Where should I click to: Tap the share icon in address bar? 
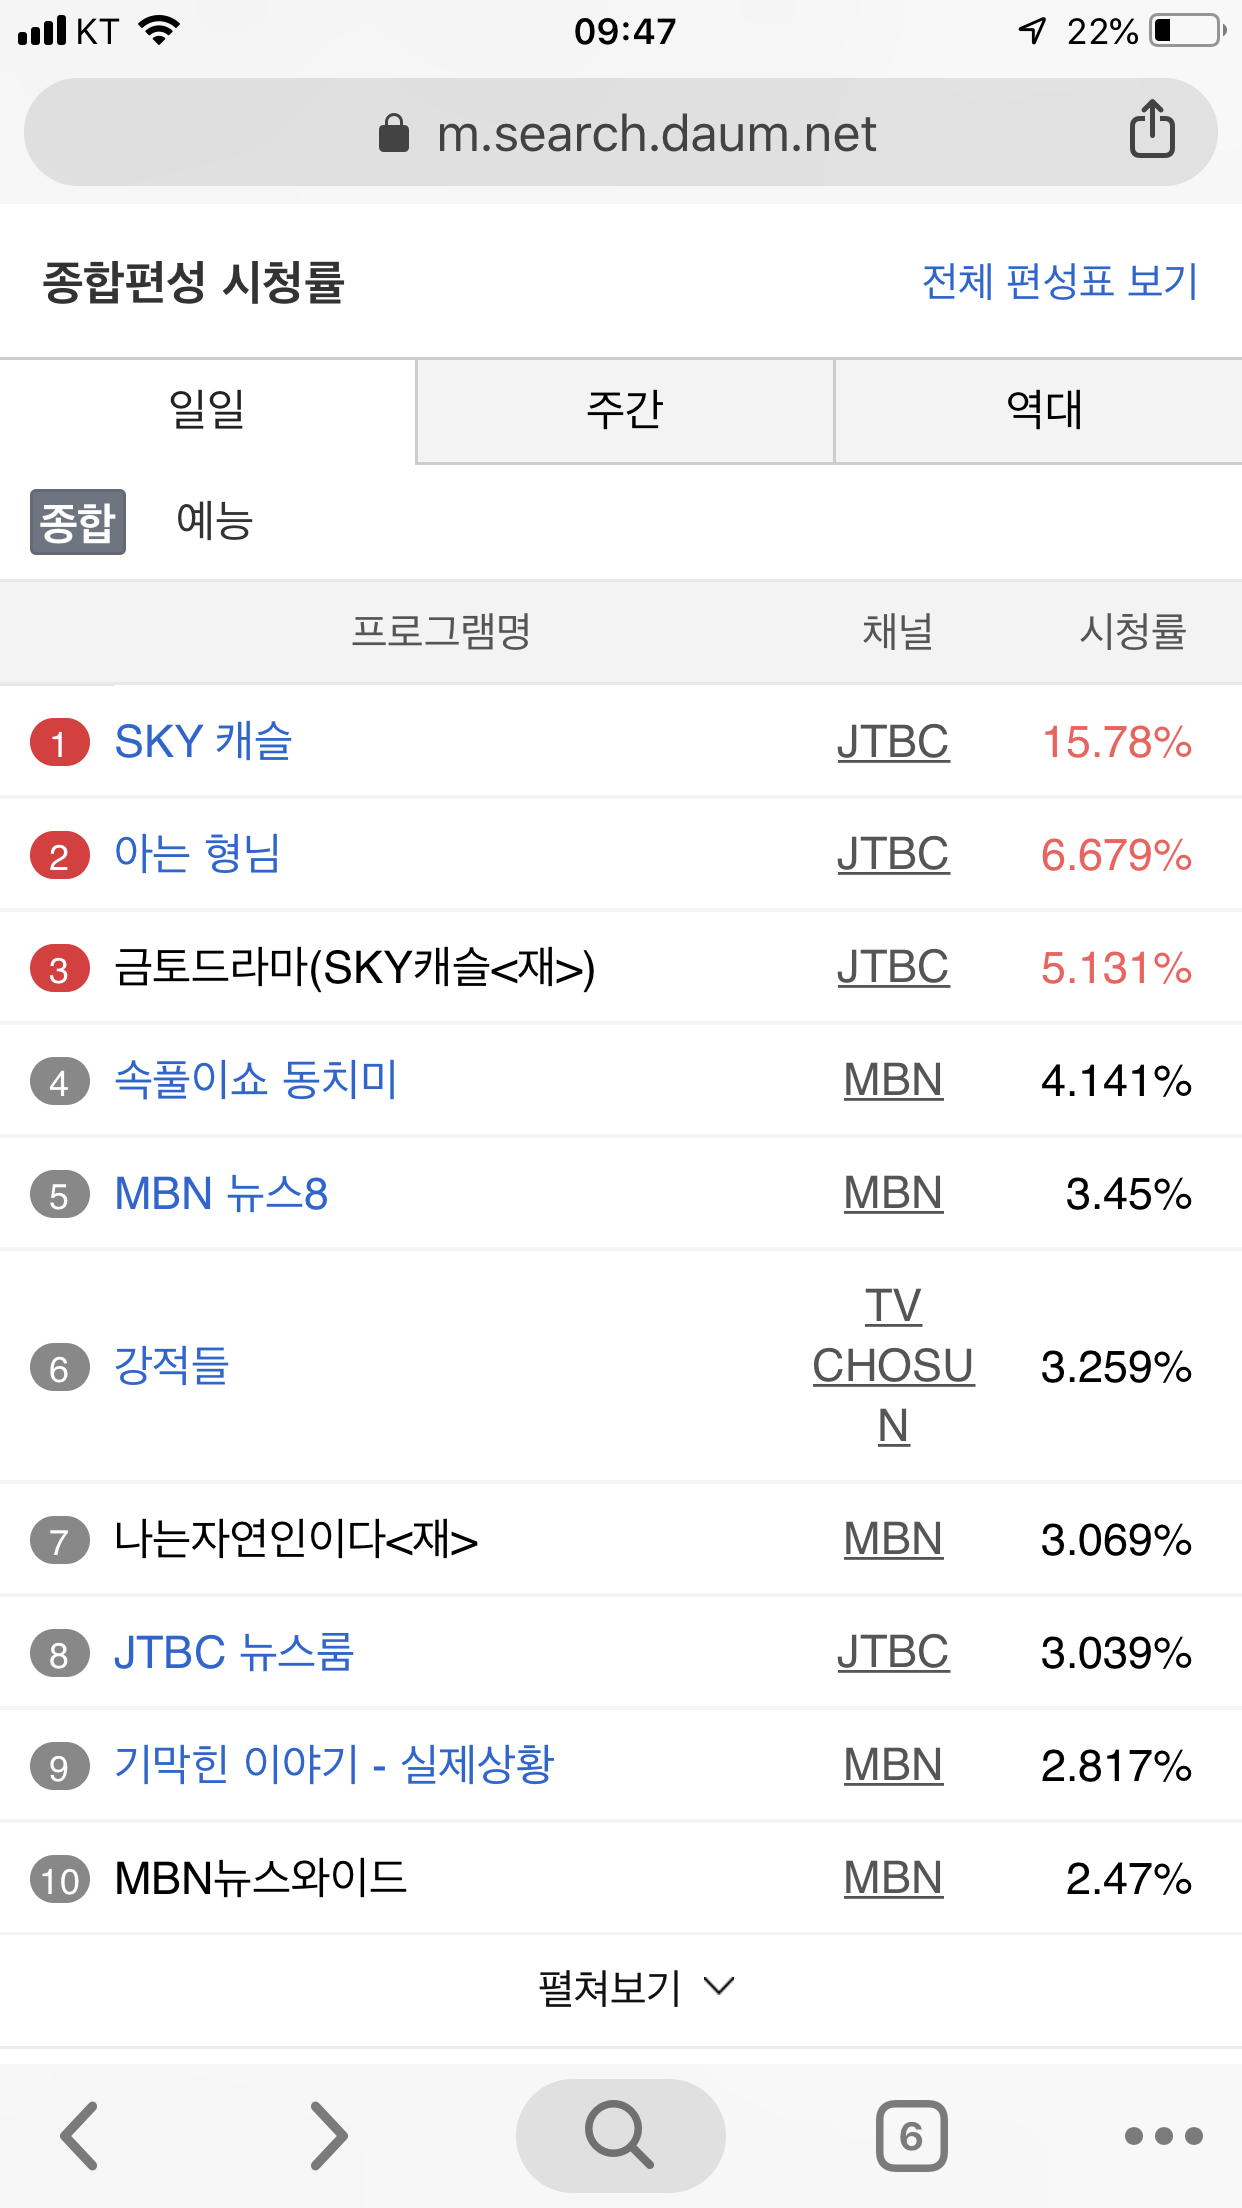[x=1151, y=130]
